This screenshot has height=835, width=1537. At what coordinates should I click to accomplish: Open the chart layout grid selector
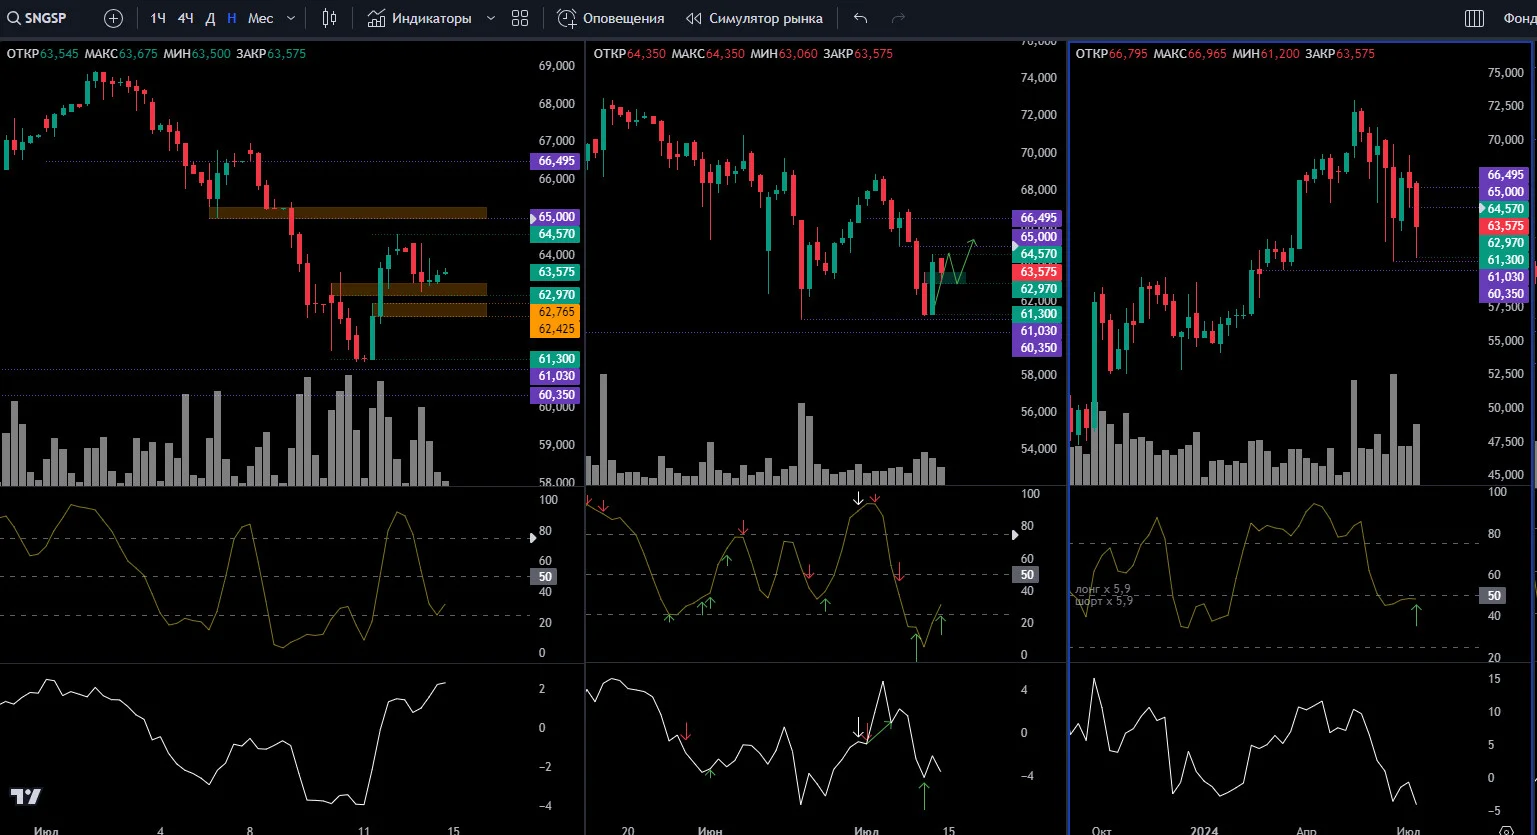1474,18
